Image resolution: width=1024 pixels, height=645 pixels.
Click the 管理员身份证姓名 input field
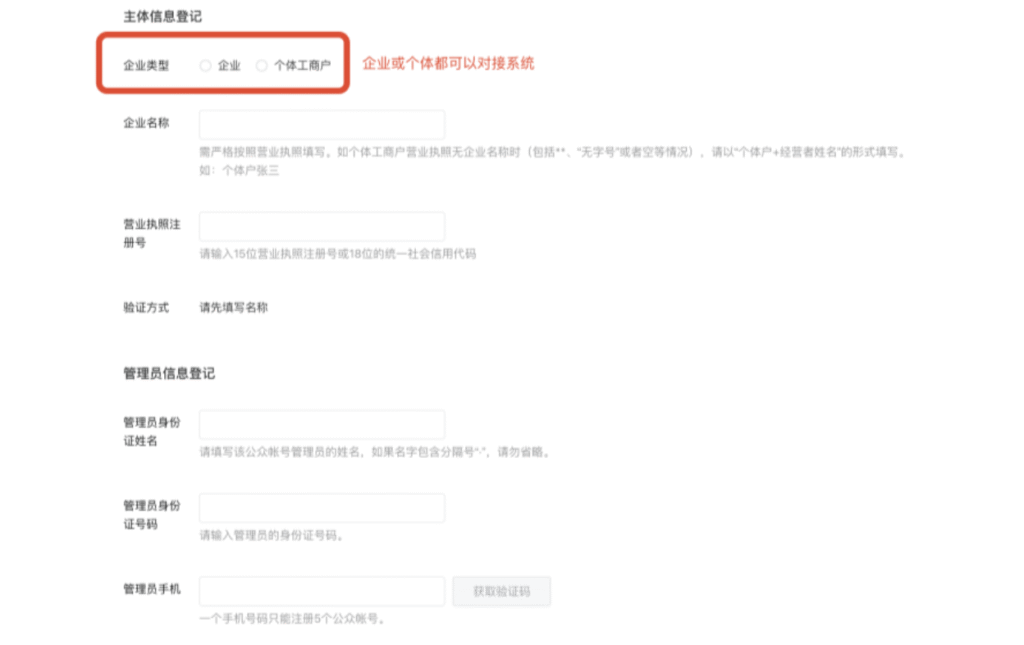click(321, 422)
